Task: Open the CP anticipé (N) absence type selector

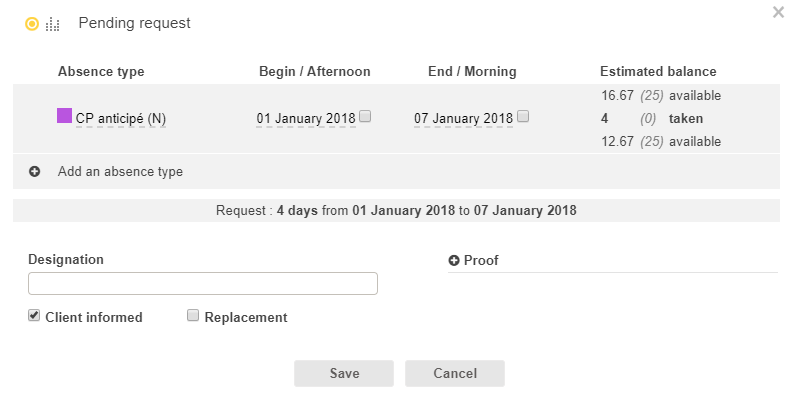Action: point(121,119)
